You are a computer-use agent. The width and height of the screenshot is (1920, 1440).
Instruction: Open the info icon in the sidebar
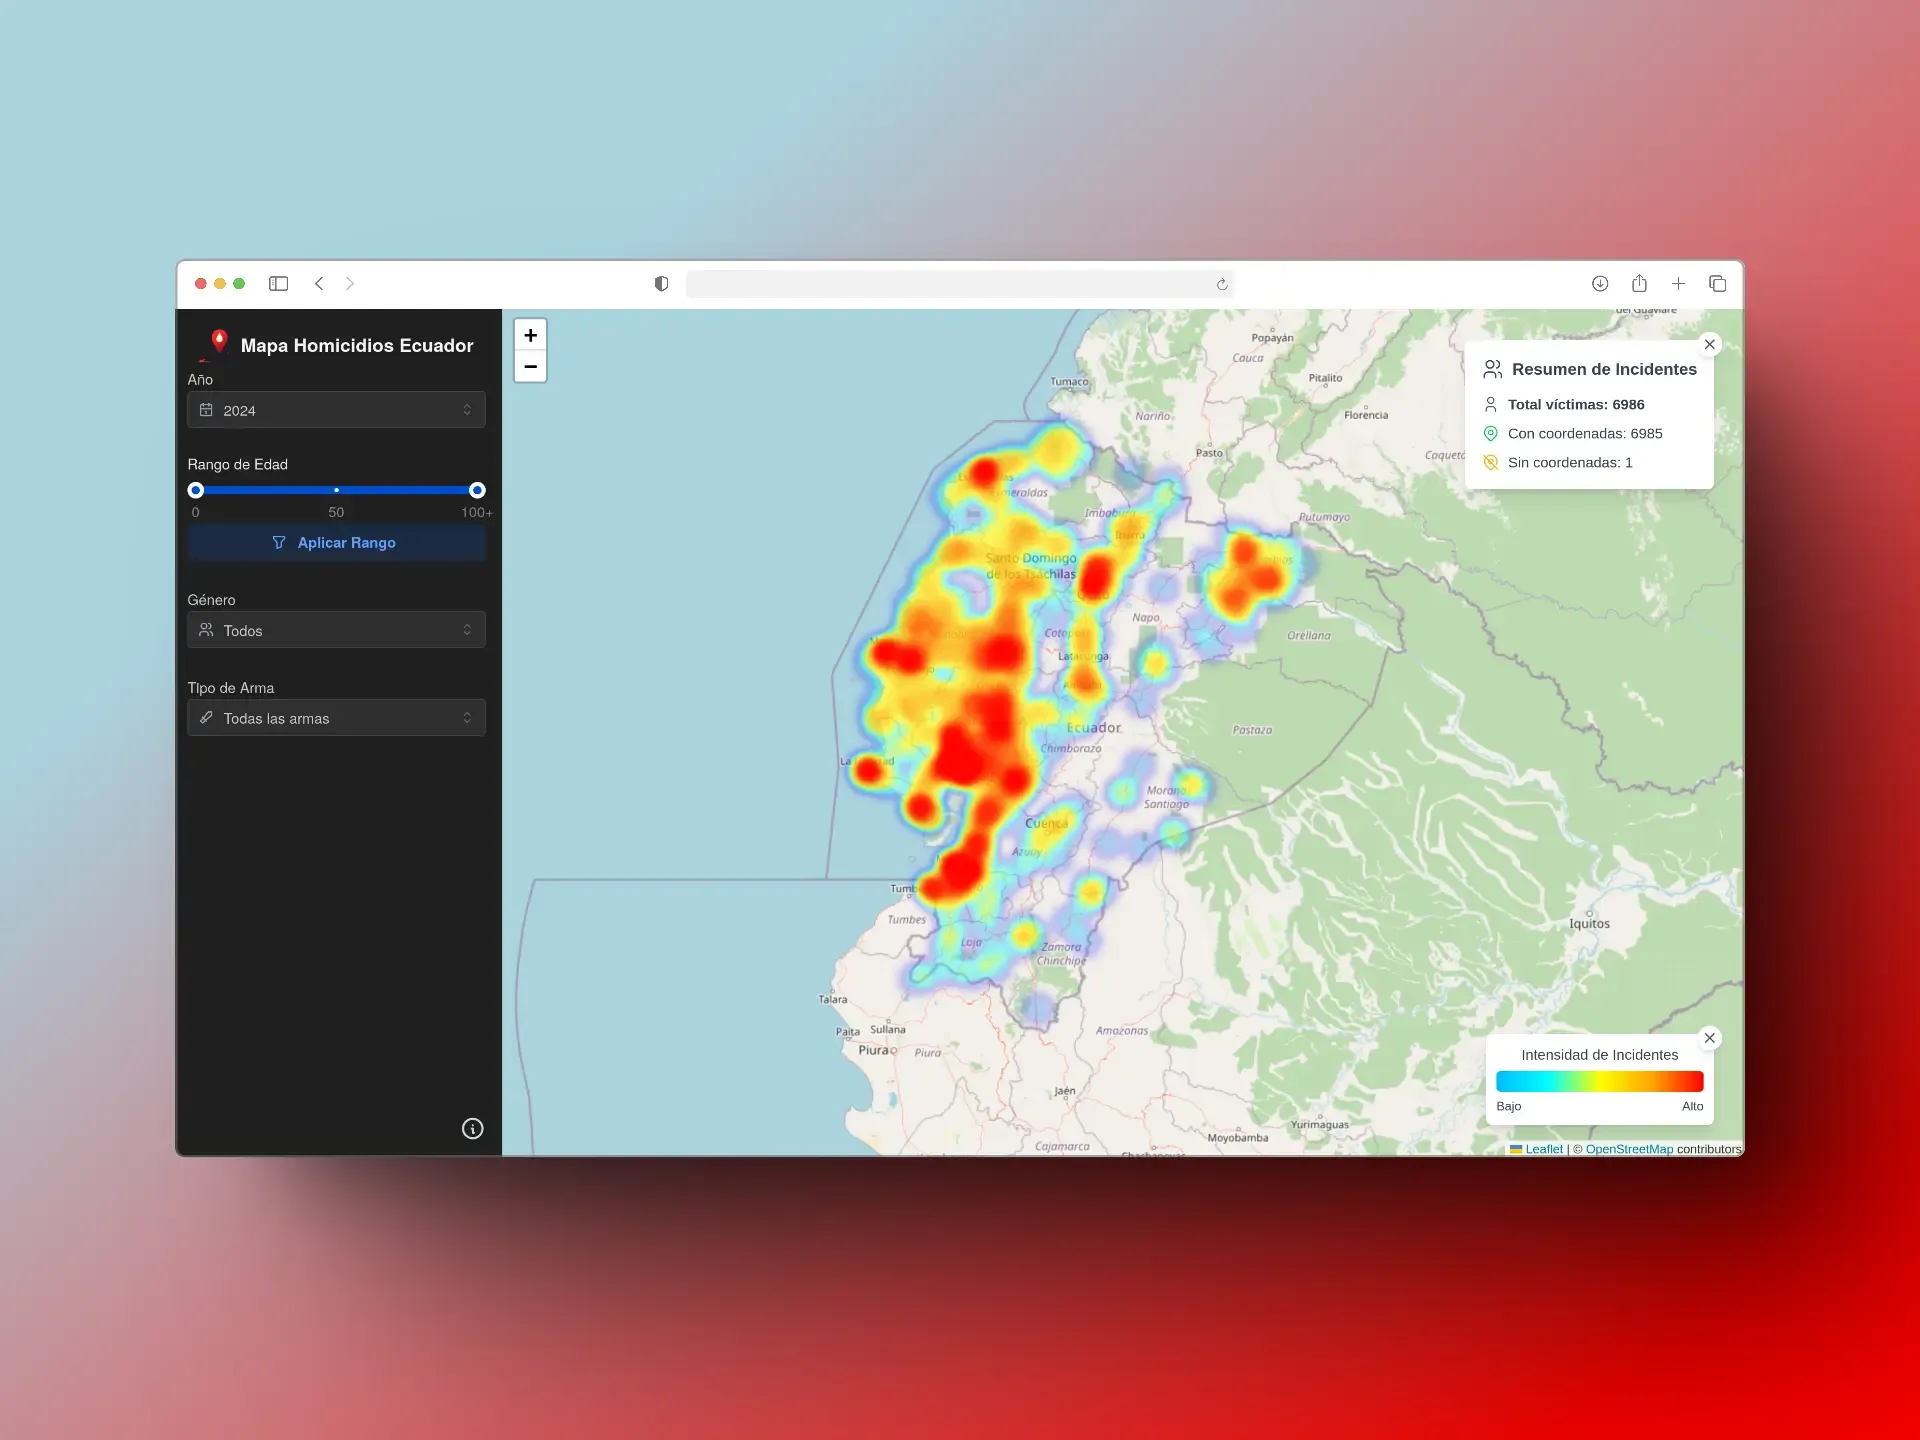472,1129
